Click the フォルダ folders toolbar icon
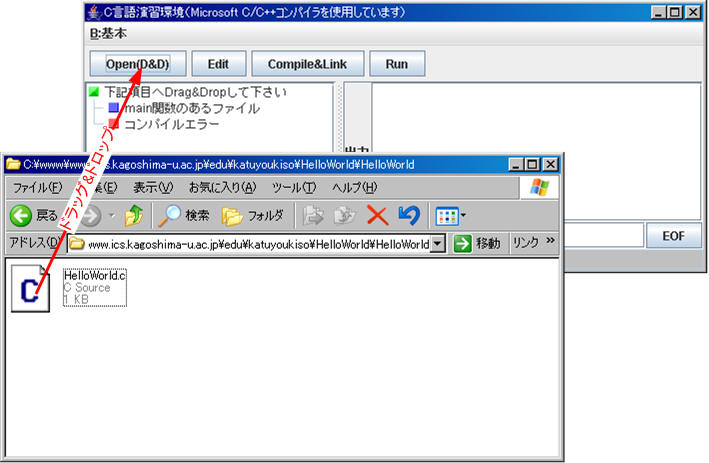This screenshot has height=463, width=709. pos(233,215)
